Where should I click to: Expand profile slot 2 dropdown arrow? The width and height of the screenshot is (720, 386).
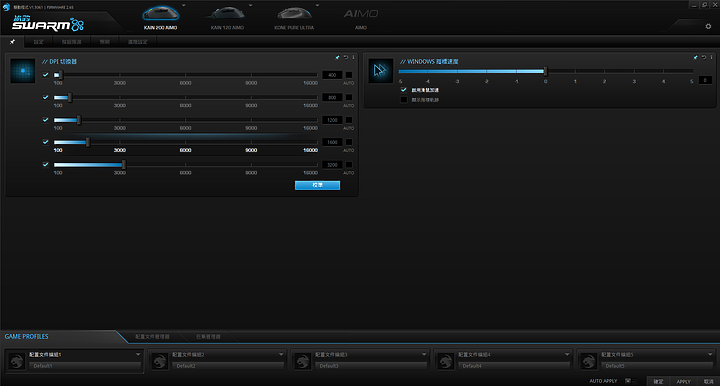coord(281,354)
